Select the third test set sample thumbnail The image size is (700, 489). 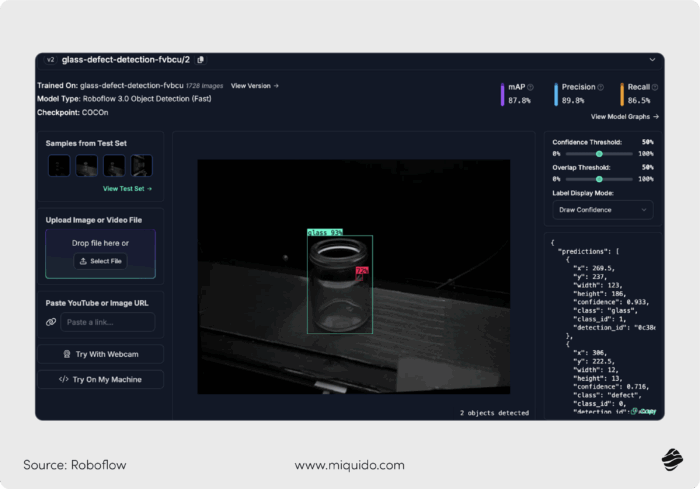[114, 165]
